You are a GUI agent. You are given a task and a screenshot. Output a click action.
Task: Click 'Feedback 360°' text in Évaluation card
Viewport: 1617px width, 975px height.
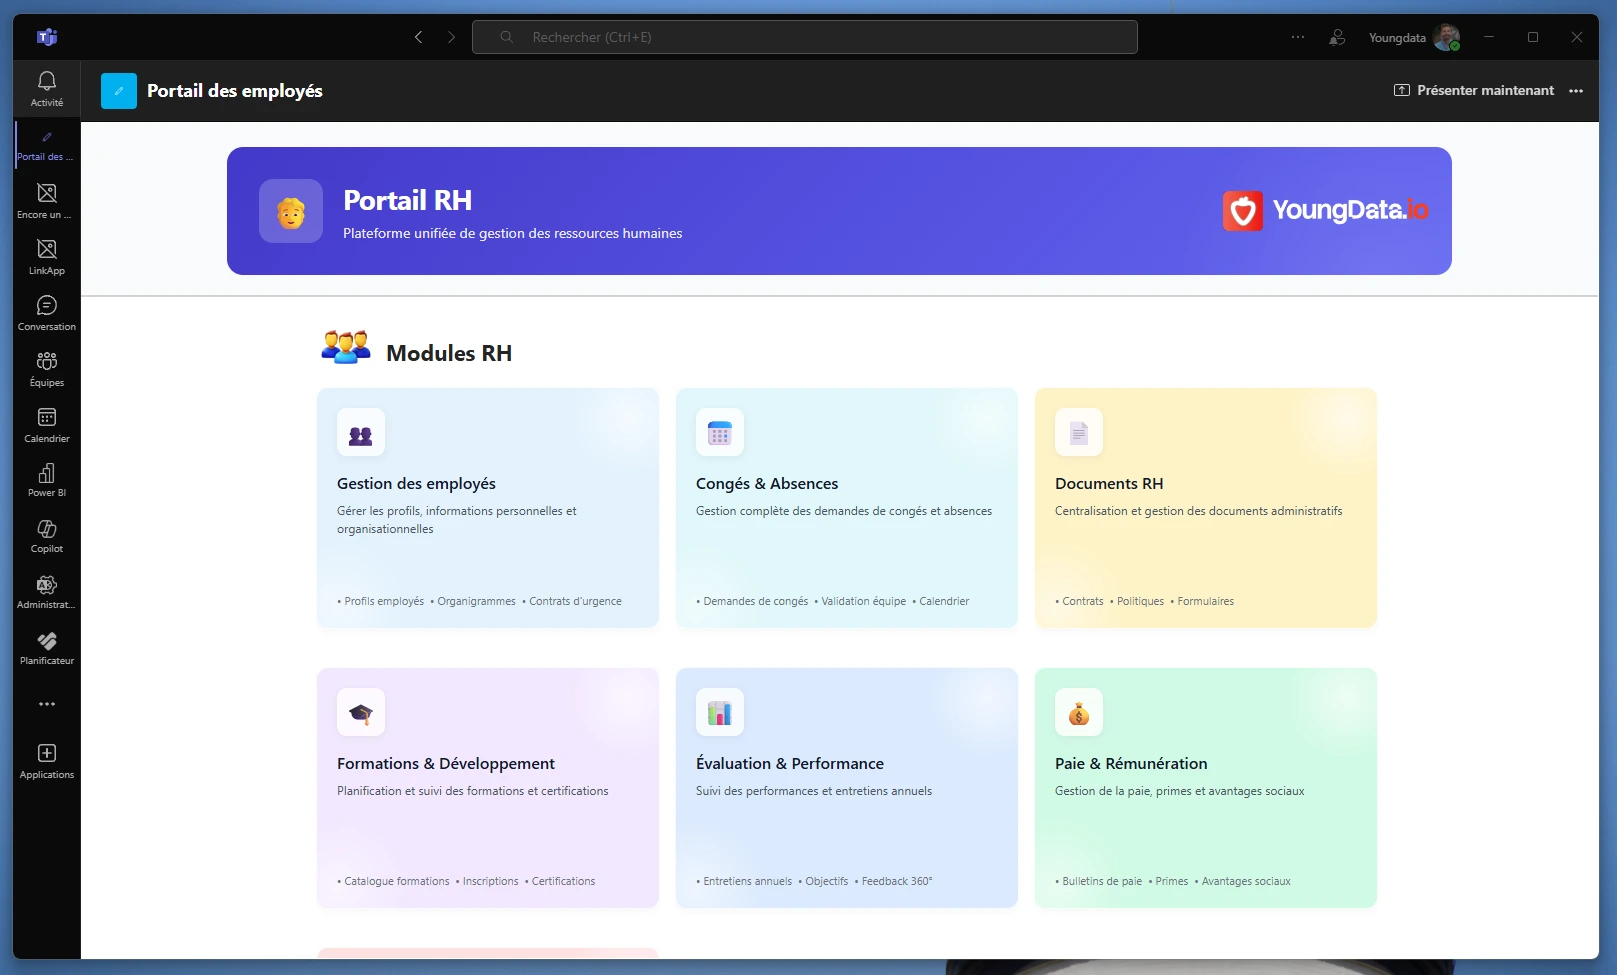coord(897,881)
